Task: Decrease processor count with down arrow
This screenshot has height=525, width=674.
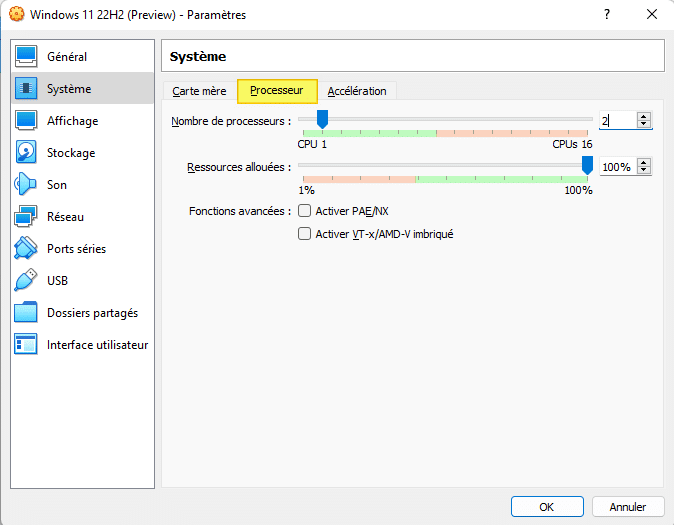Action: [644, 125]
